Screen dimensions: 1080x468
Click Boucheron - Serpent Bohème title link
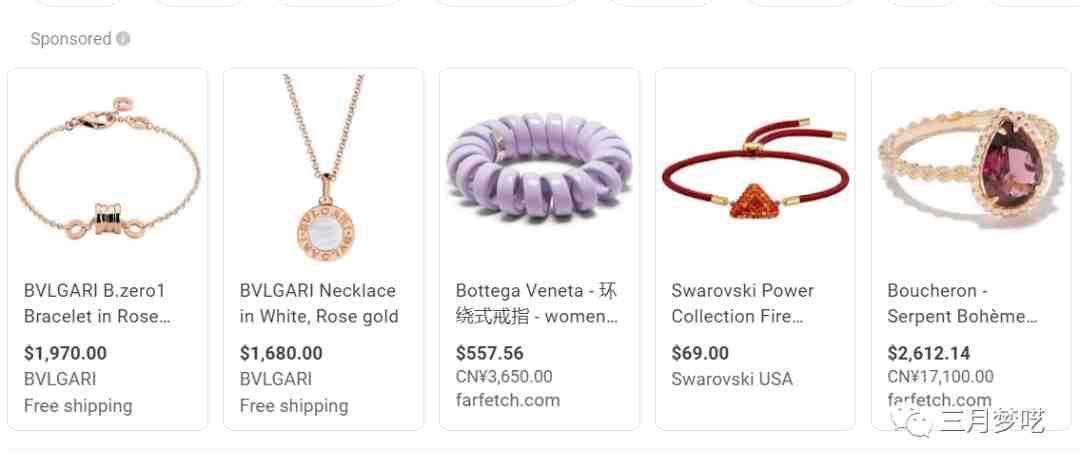962,304
